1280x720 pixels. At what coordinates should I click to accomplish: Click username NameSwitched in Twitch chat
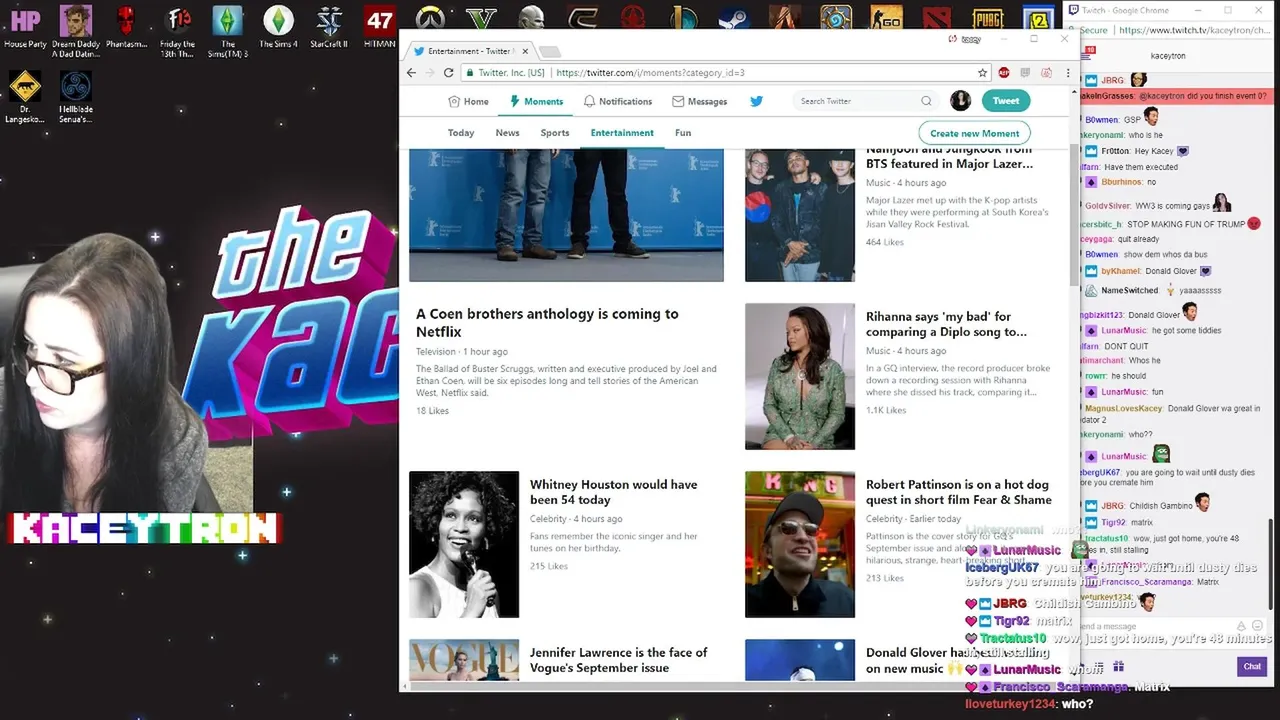(1129, 291)
